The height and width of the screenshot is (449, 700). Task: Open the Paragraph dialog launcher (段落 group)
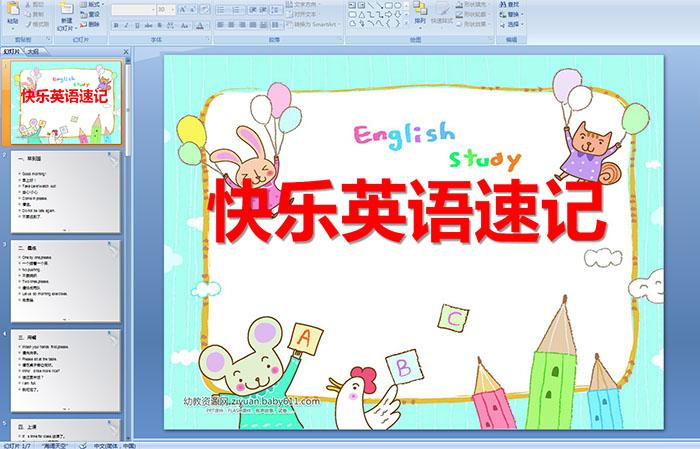point(340,40)
